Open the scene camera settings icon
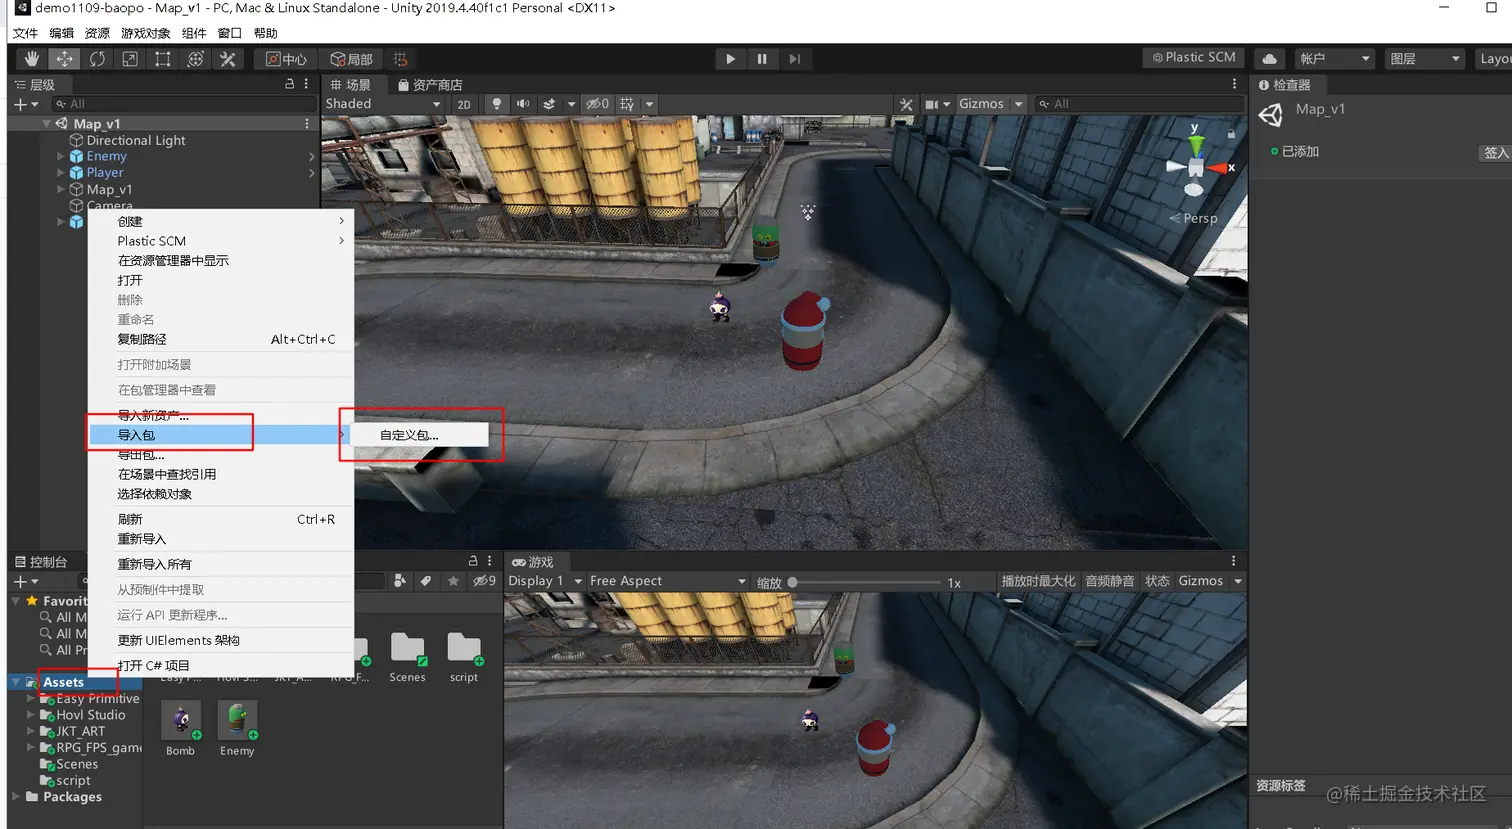This screenshot has width=1512, height=829. tap(932, 104)
